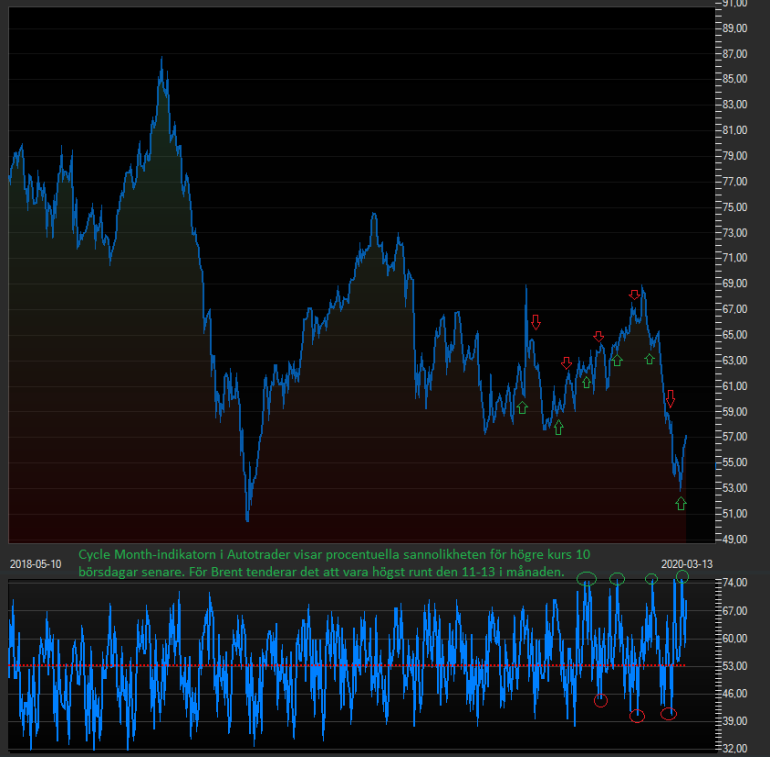Screen dimensions: 770x757
Task: Click the 73,00 price level label
Action: tap(735, 233)
